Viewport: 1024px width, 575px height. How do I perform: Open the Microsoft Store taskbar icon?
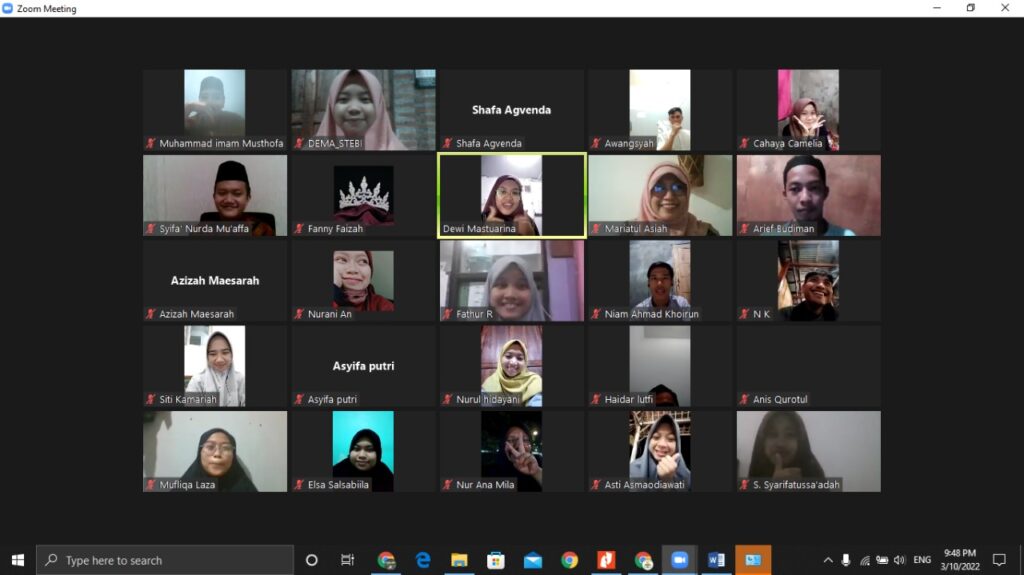pos(496,560)
